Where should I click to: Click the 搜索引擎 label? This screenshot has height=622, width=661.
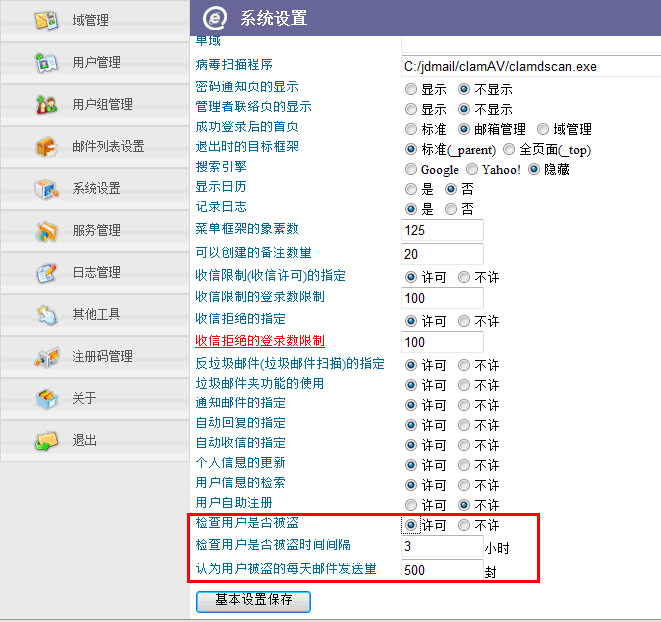pyautogui.click(x=221, y=167)
